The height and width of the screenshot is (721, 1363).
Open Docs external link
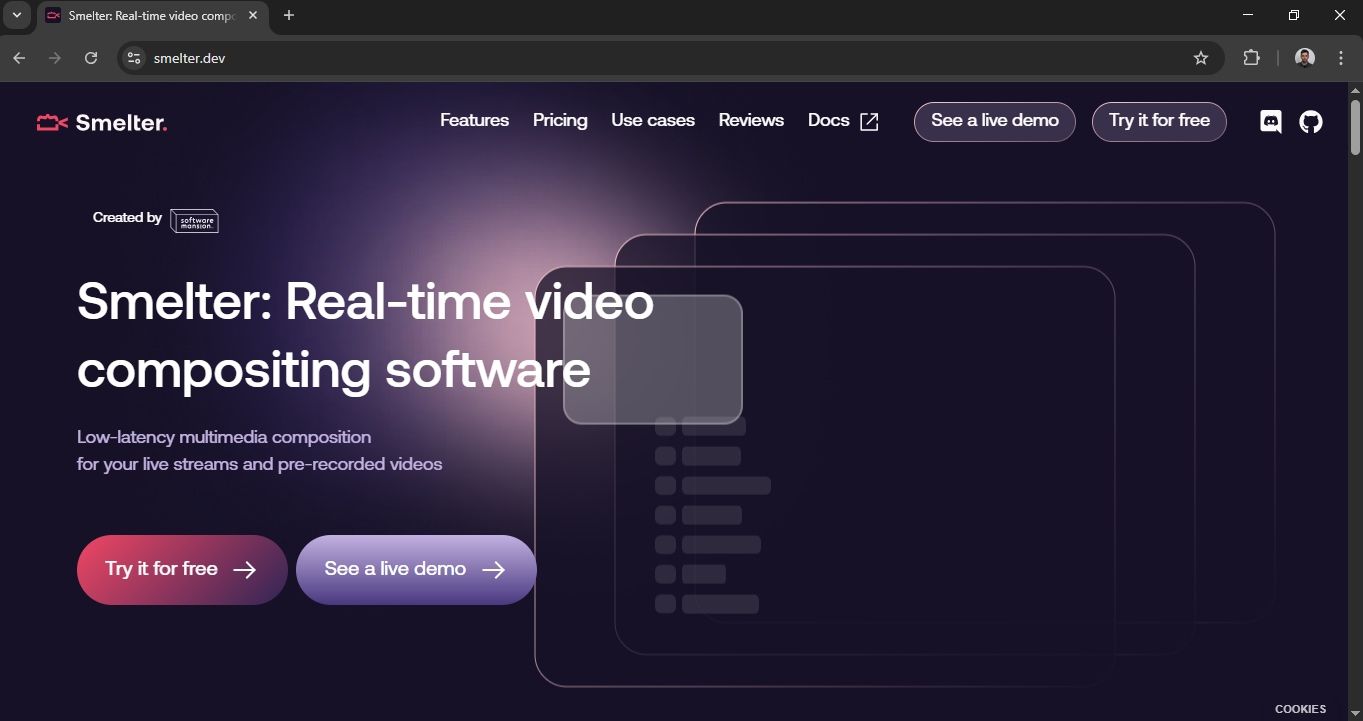pos(842,121)
